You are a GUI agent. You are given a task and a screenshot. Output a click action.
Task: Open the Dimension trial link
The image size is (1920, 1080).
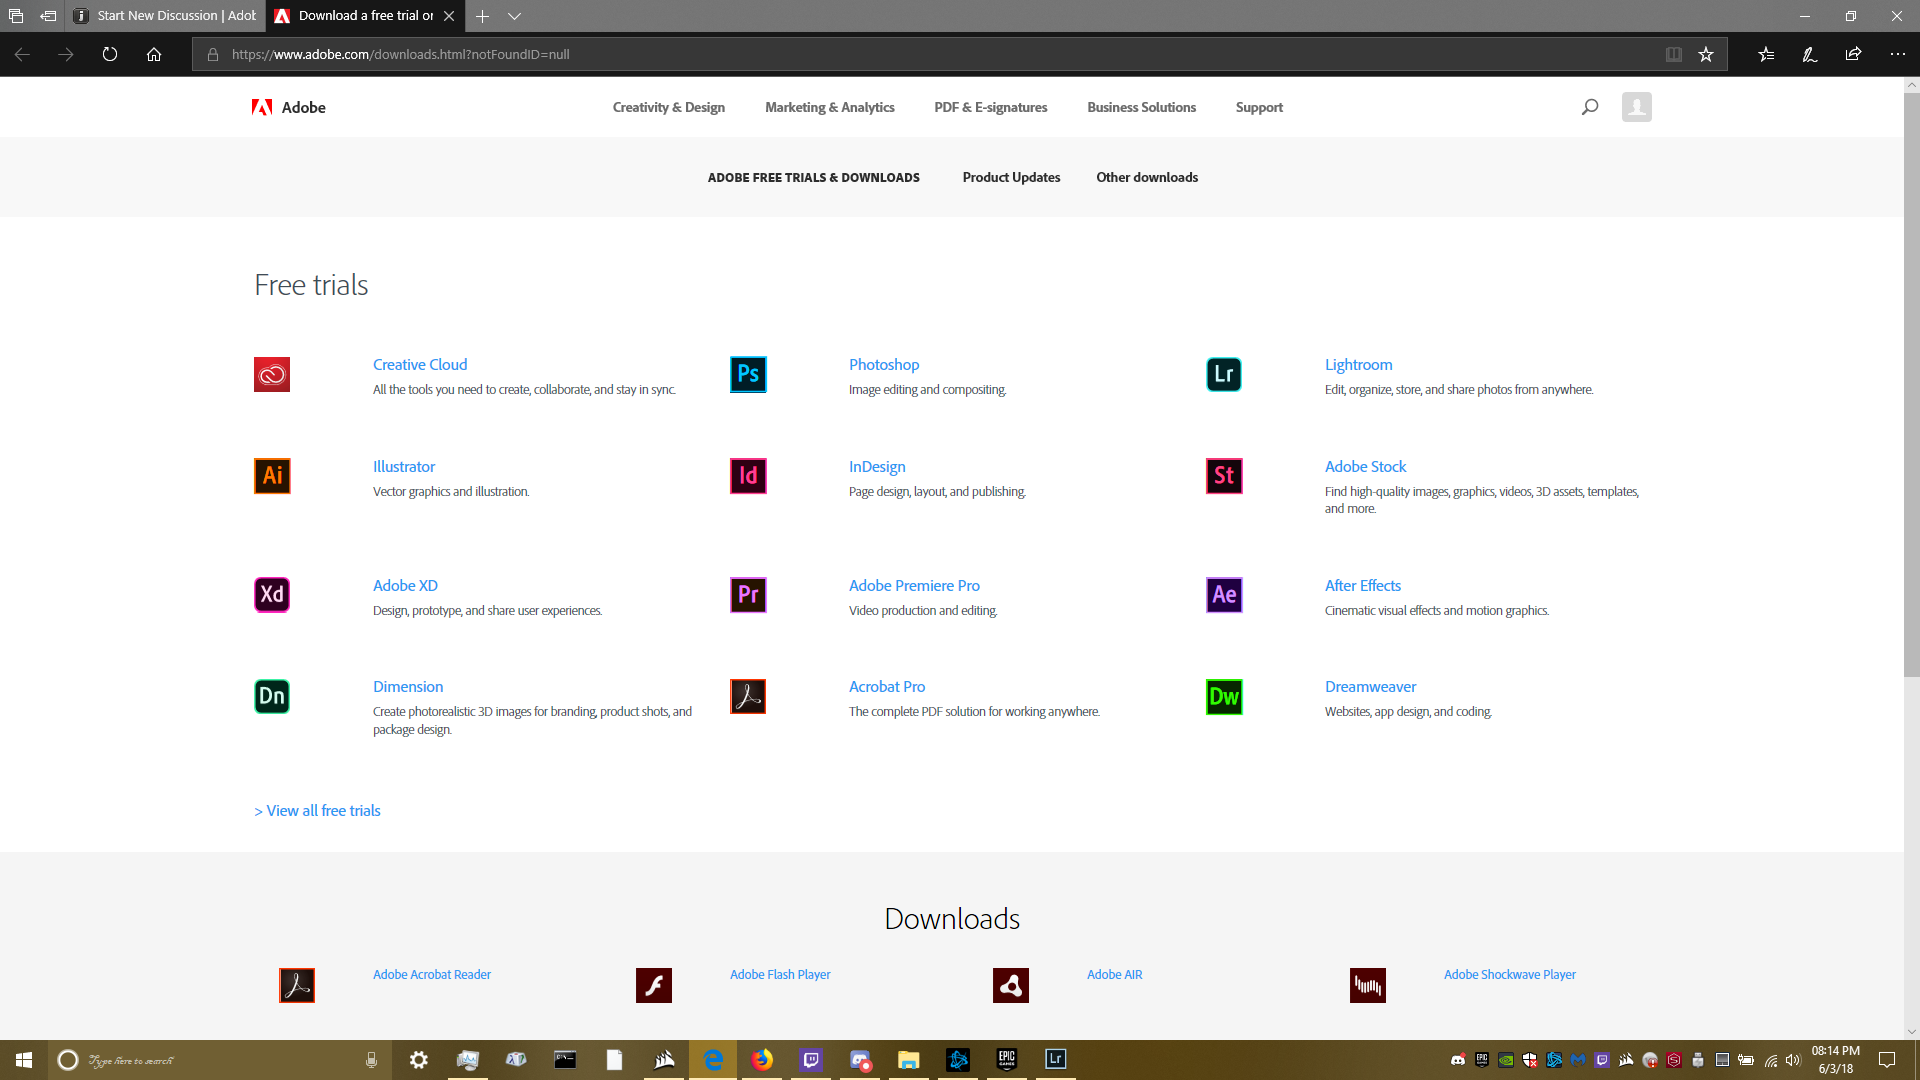[x=408, y=687]
